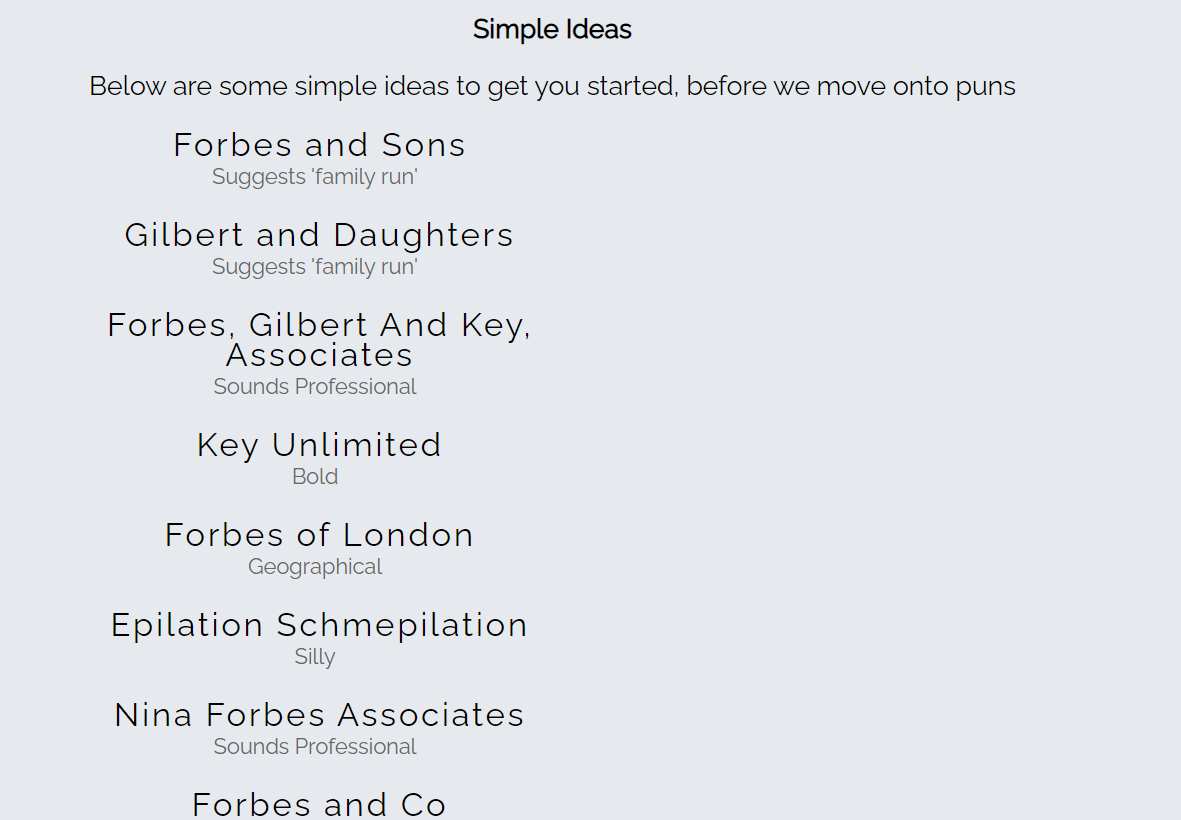Click the 'Epilation Schmepilation' name idea
The width and height of the screenshot is (1181, 820).
[319, 625]
